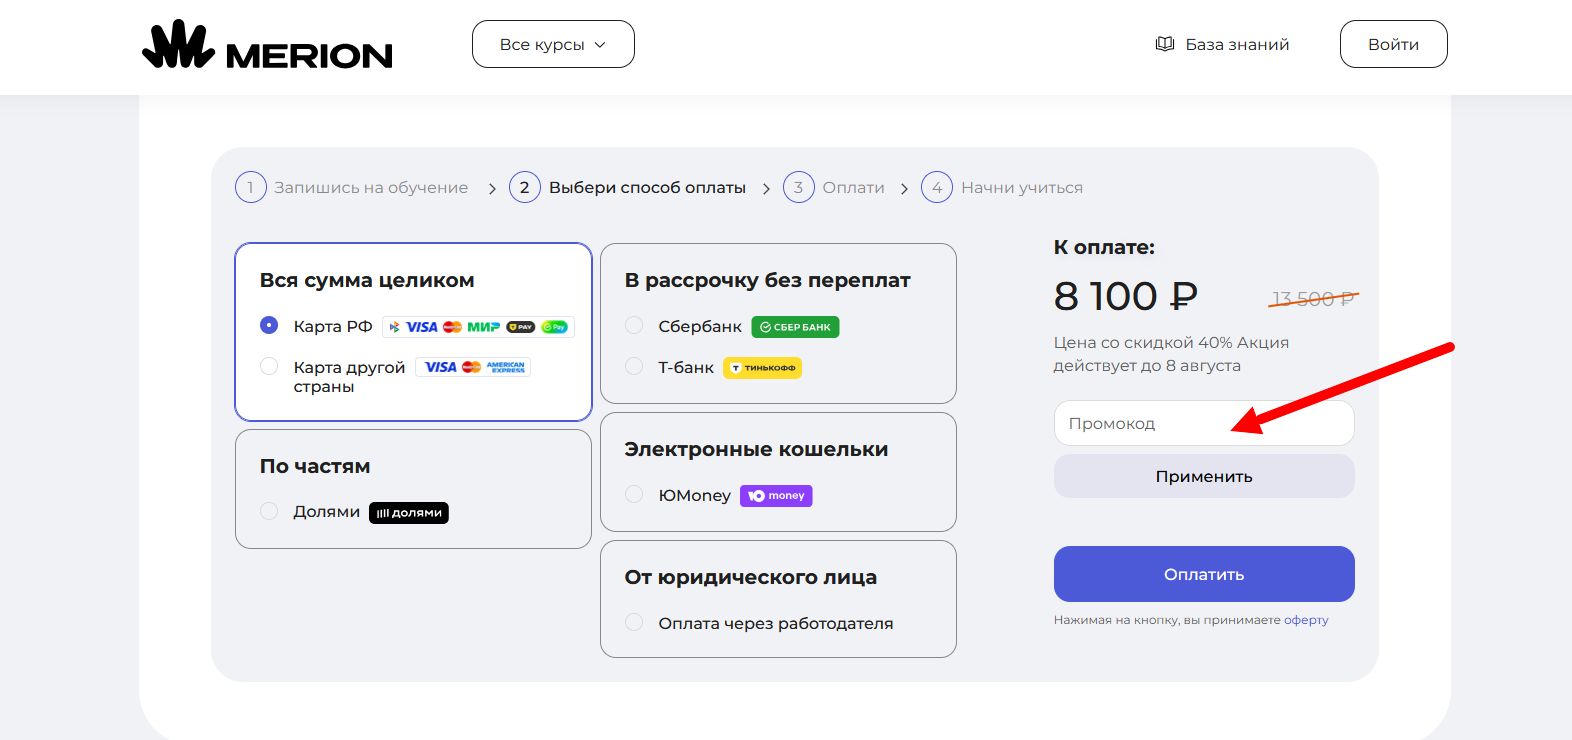Click the yellow Тинькофф badge
1572x740 pixels.
click(x=763, y=368)
